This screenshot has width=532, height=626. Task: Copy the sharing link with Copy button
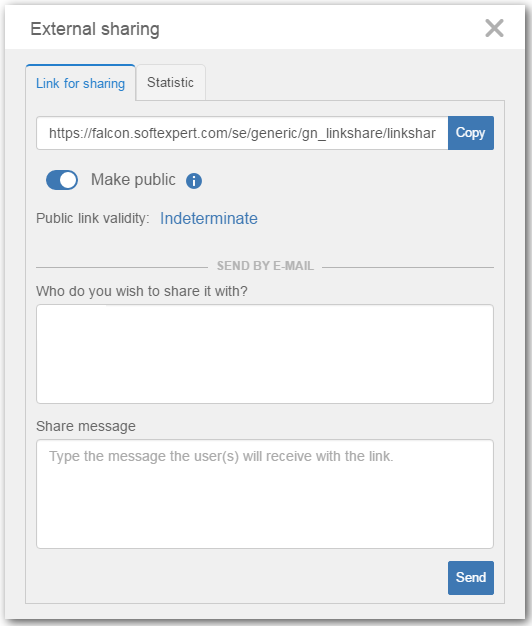471,133
